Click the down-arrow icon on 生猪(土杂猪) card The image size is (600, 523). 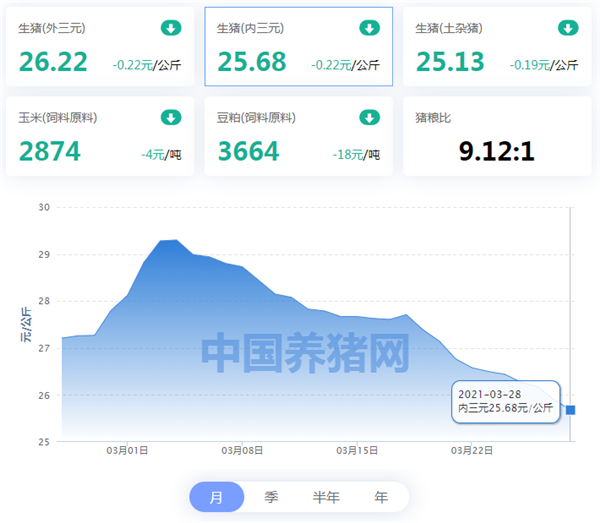(568, 28)
